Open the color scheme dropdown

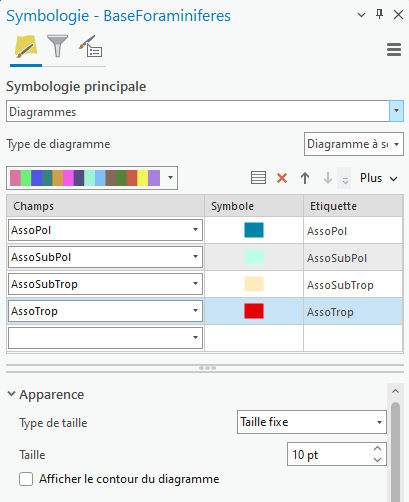[x=92, y=178]
